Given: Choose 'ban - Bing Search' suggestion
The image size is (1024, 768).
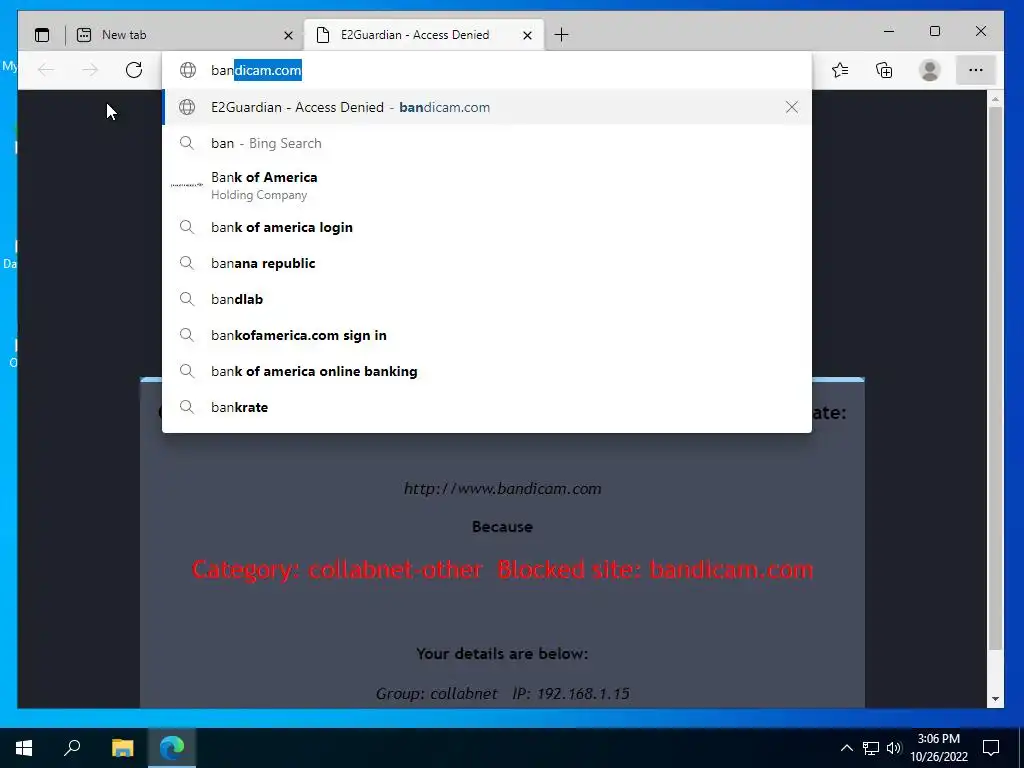Looking at the screenshot, I should click(x=487, y=143).
